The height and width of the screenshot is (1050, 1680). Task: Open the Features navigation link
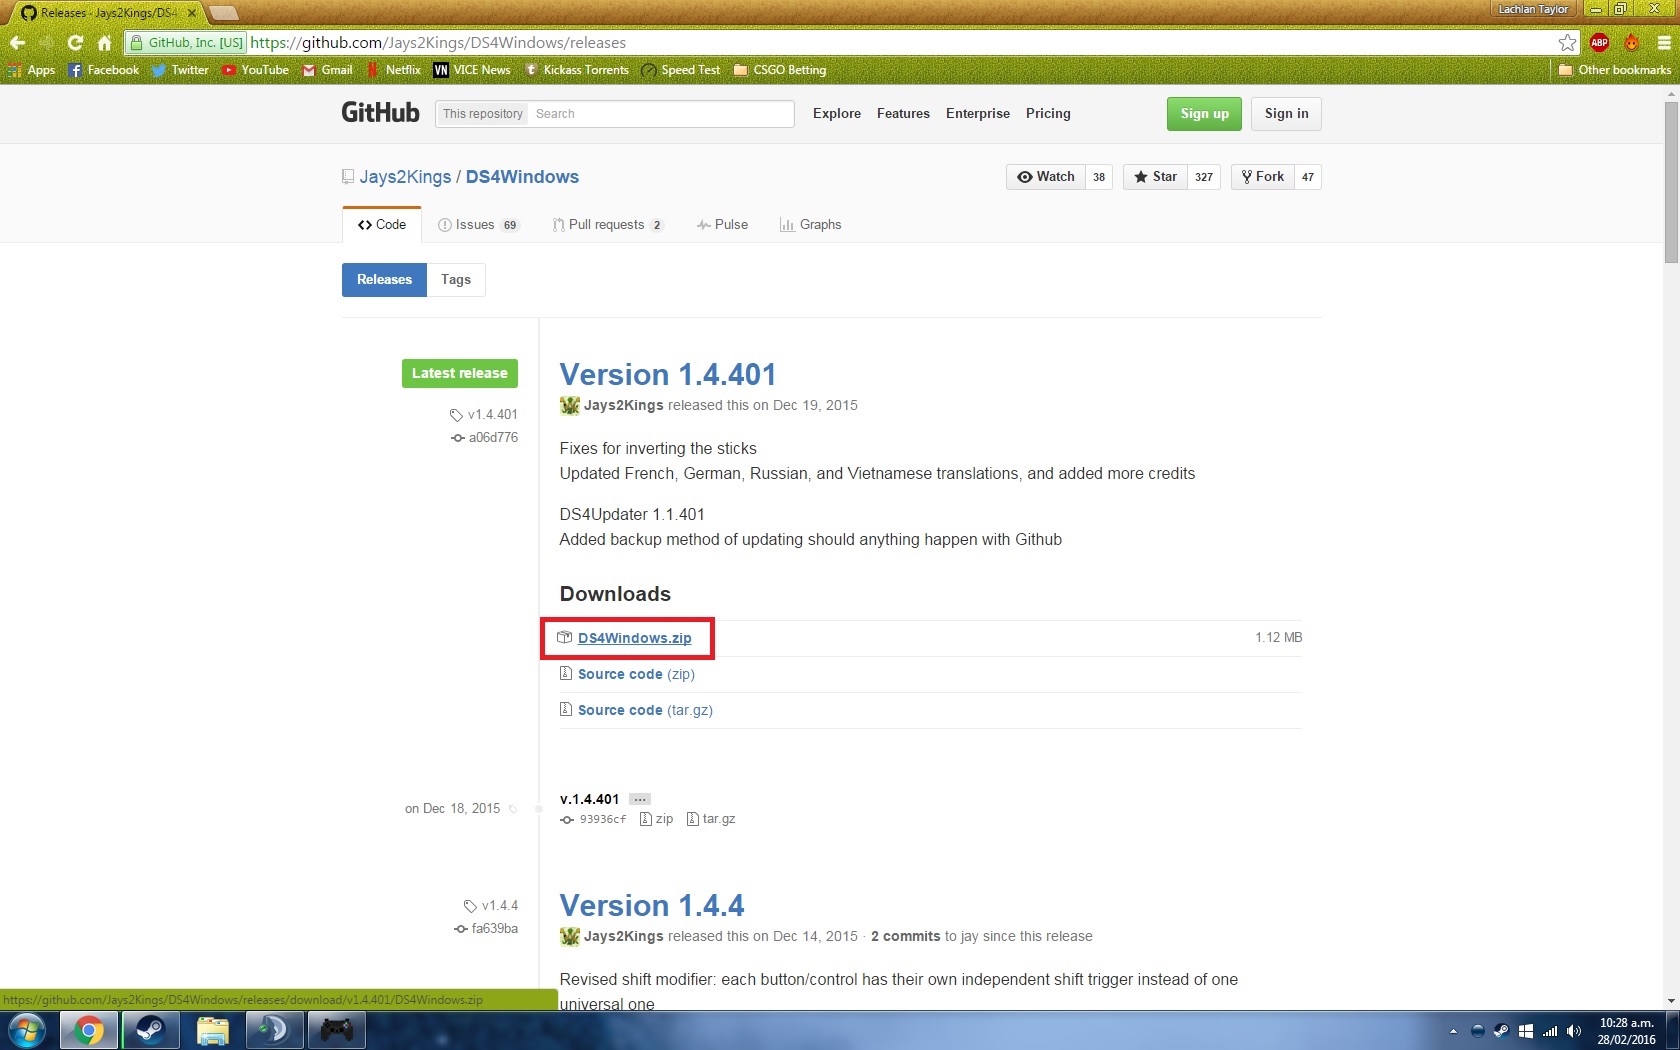coord(903,114)
